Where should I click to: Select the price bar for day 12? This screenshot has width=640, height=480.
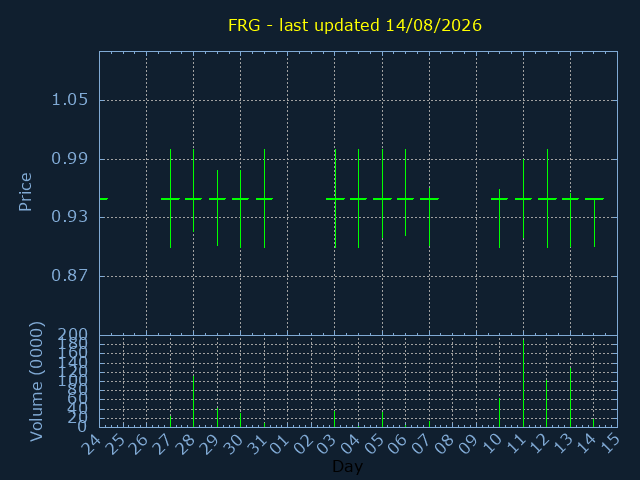[547, 198]
